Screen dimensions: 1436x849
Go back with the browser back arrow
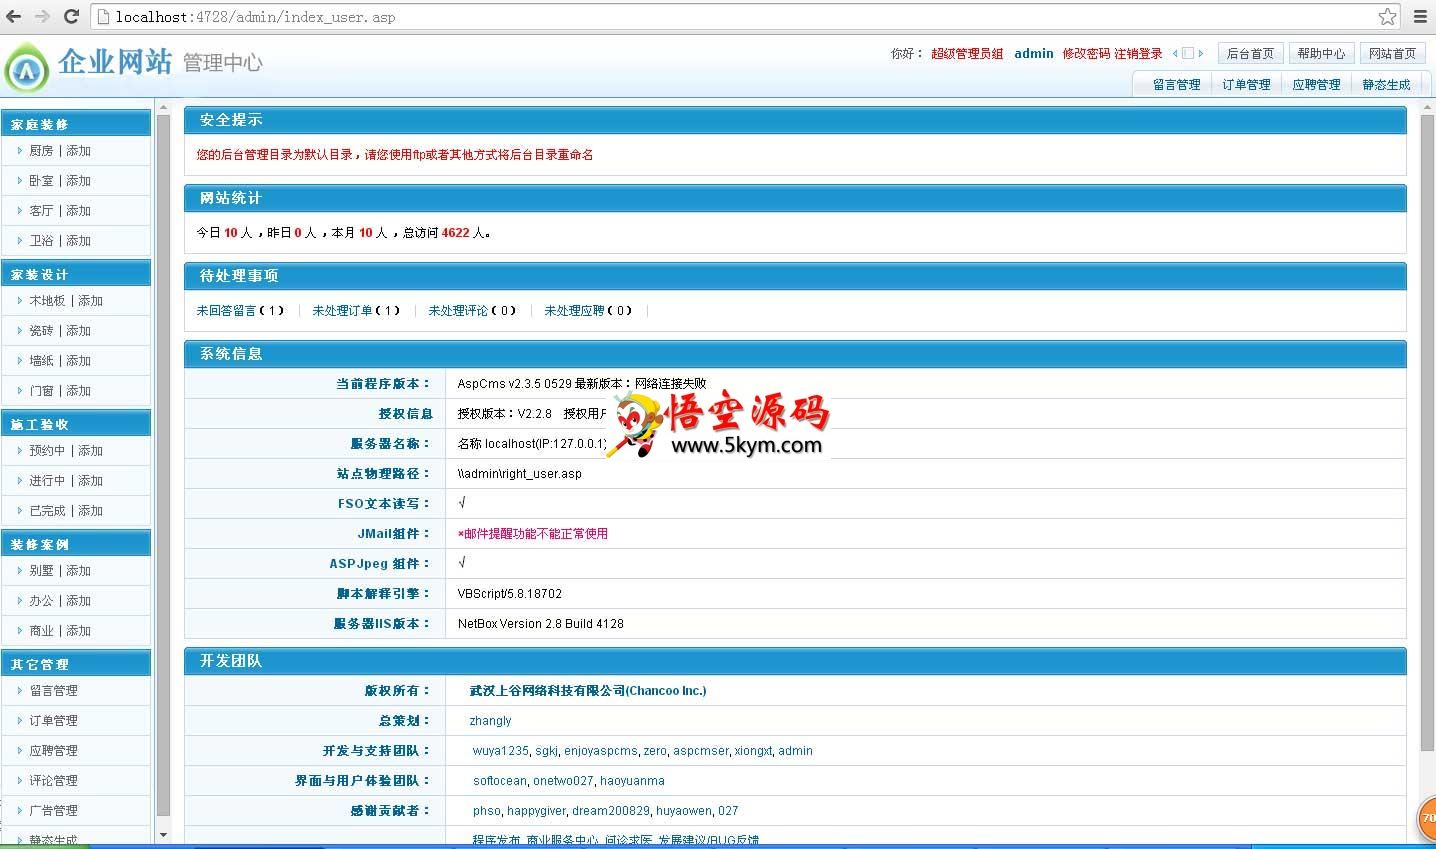[14, 16]
